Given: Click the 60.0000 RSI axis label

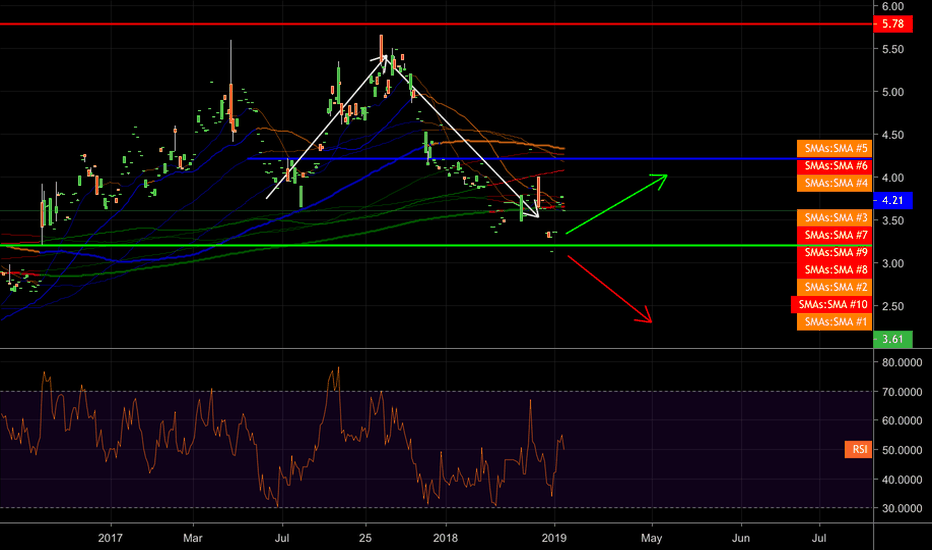Looking at the screenshot, I should coord(902,421).
